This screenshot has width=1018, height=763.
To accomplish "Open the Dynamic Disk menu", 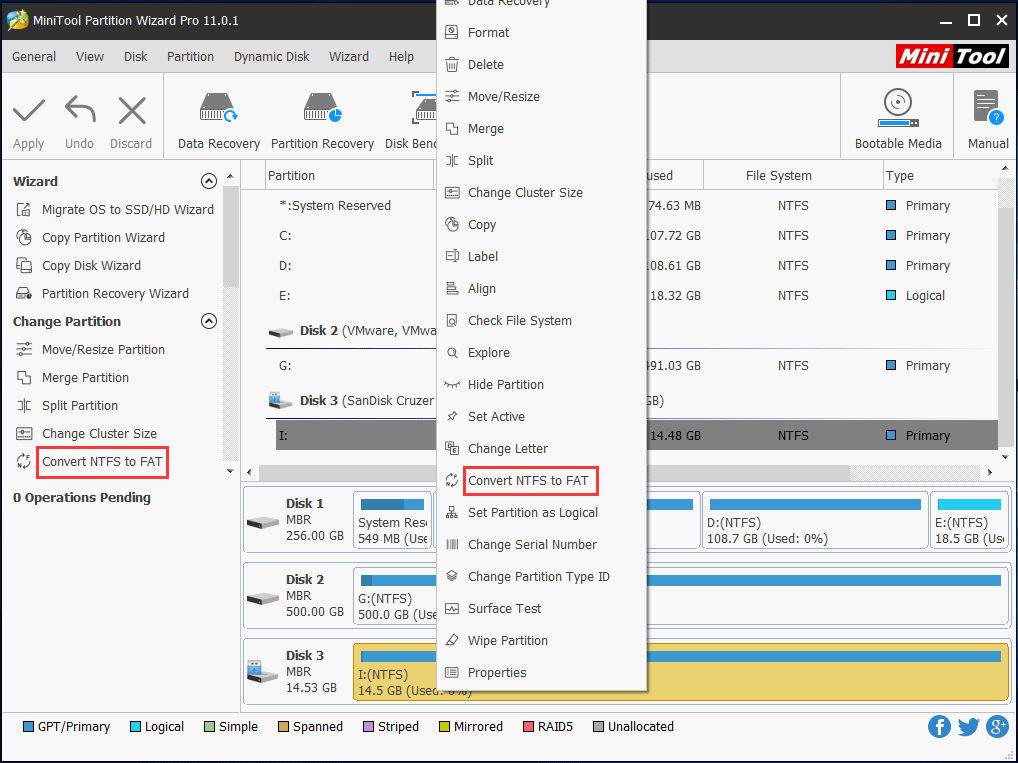I will (x=271, y=56).
